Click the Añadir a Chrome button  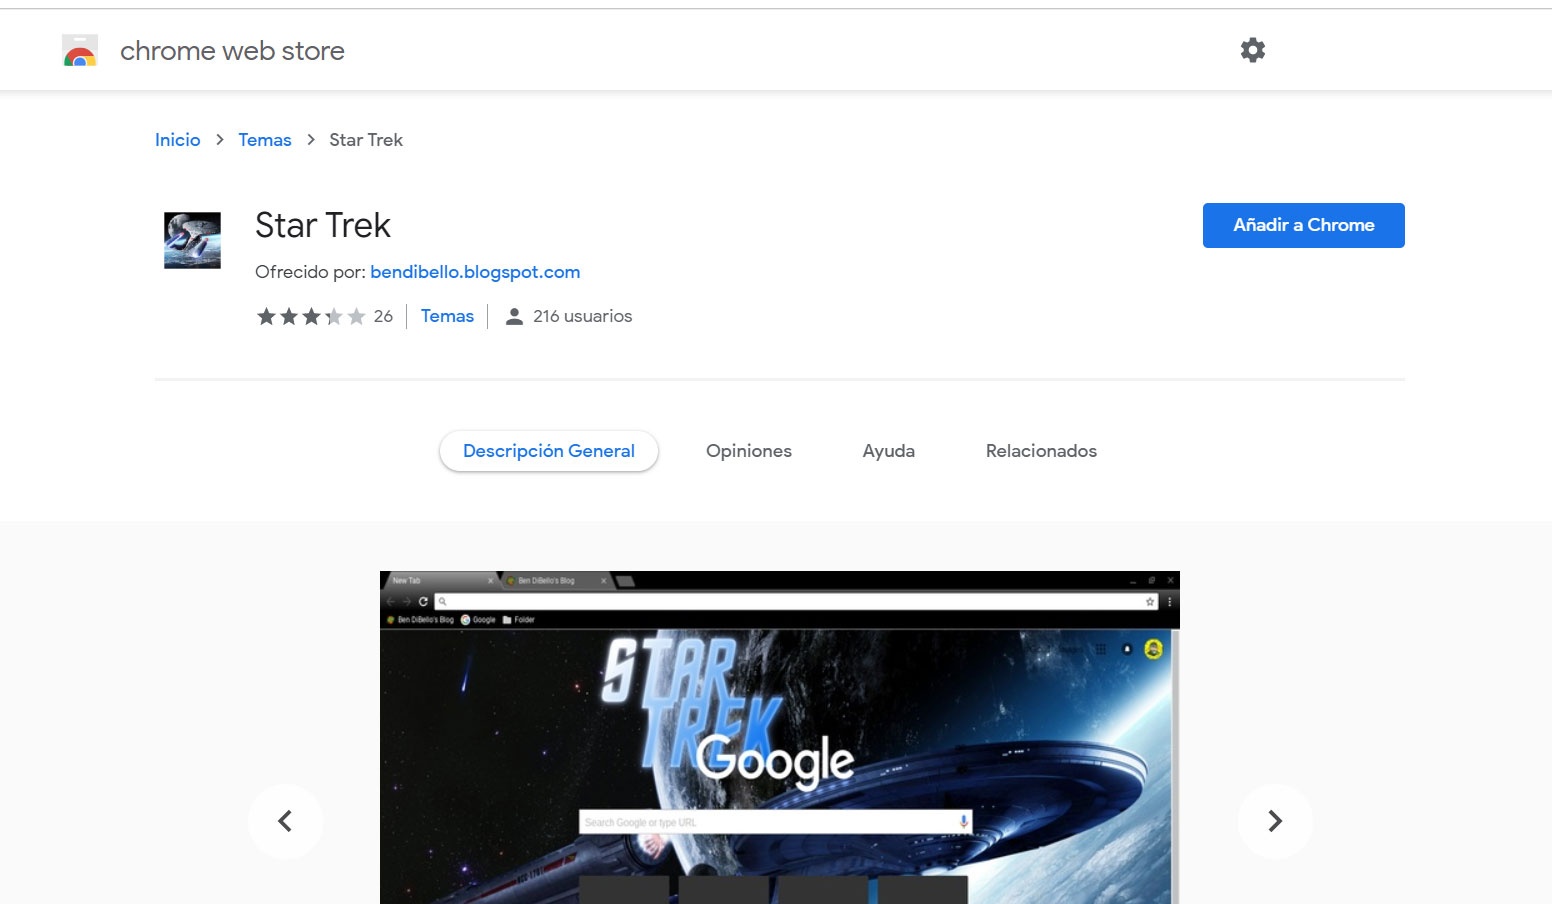point(1304,225)
